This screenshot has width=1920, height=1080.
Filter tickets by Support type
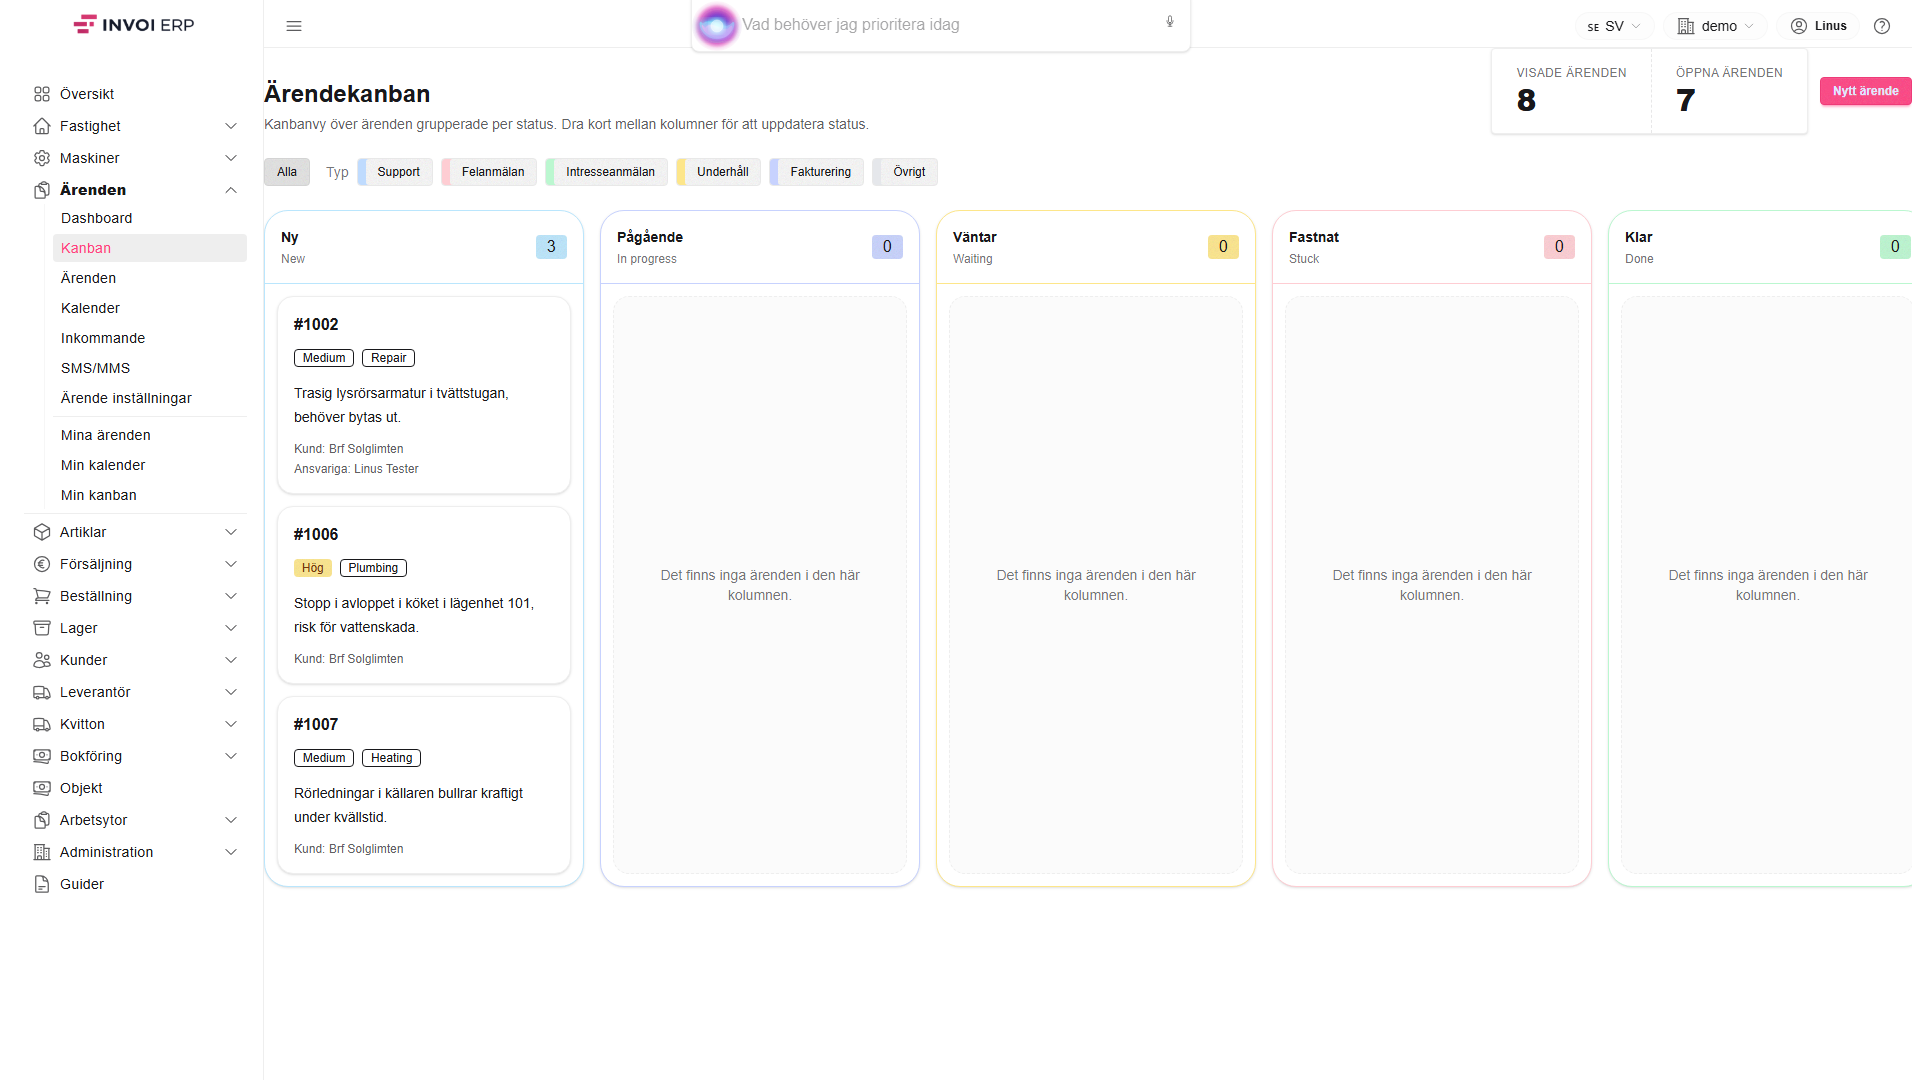tap(396, 172)
